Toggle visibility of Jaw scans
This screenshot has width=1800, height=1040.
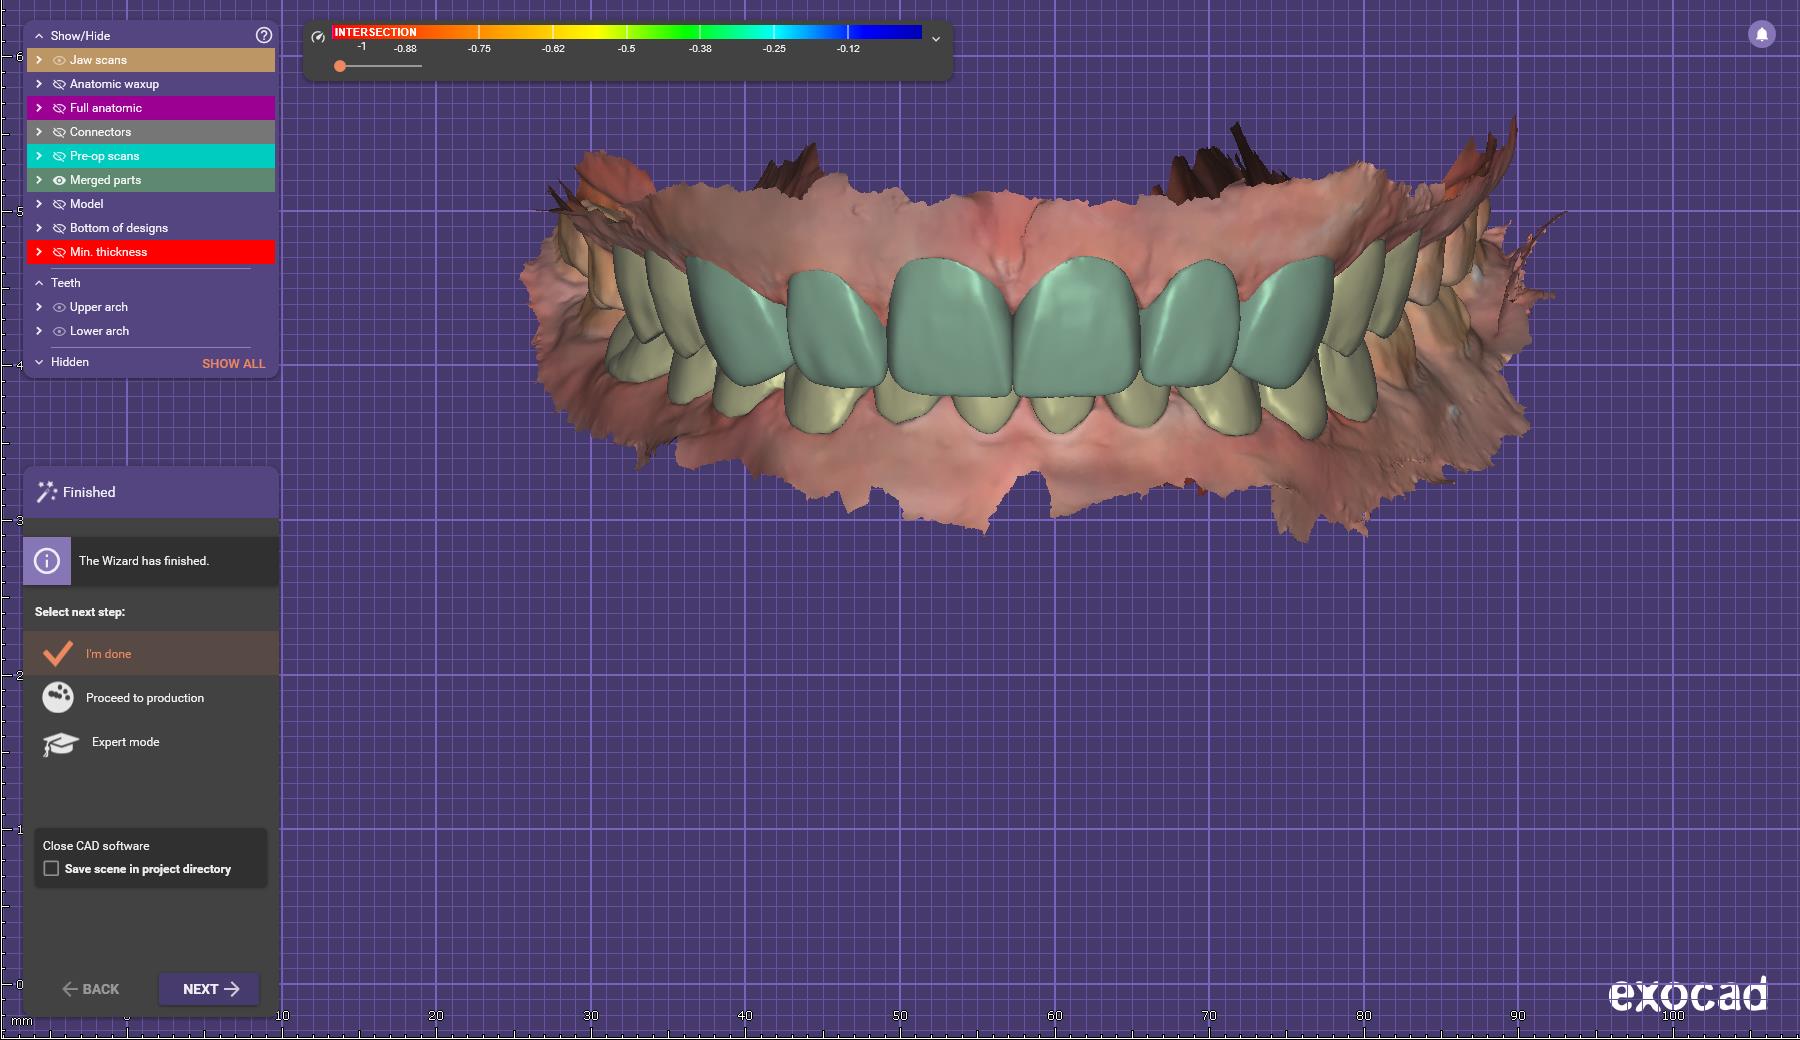[59, 60]
